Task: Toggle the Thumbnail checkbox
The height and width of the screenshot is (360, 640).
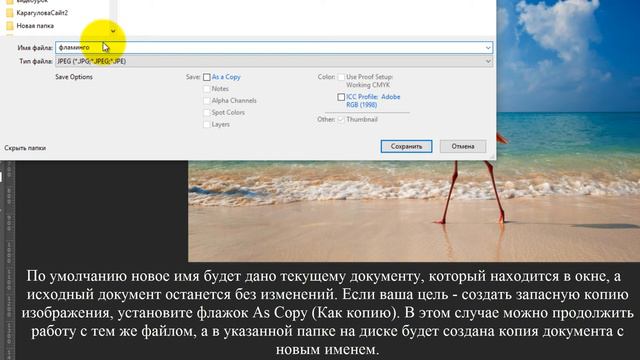Action: [x=341, y=120]
